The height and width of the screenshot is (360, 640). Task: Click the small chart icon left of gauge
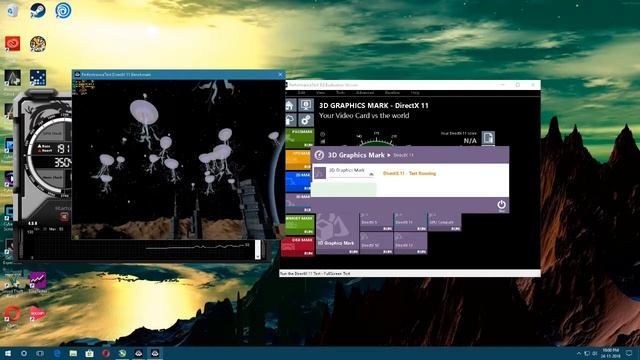coord(322,142)
